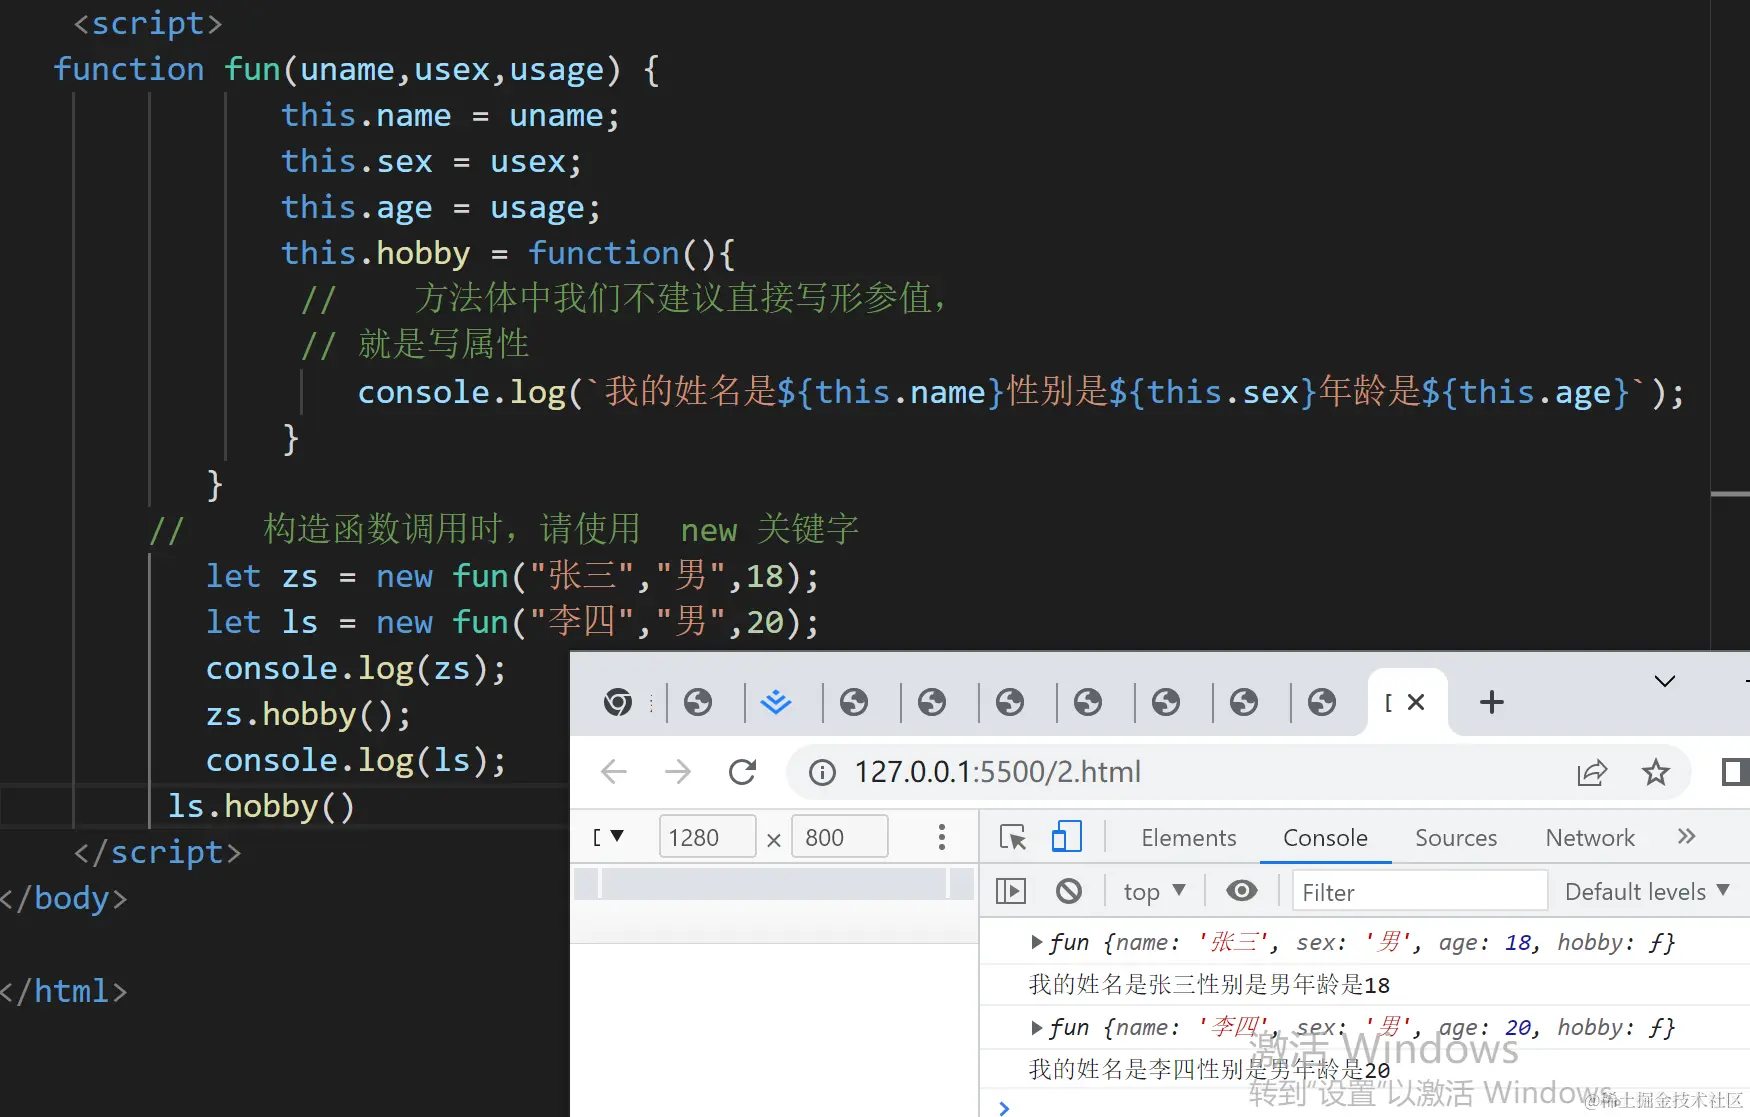The height and width of the screenshot is (1117, 1750).
Task: Show more DevTools tabs
Action: (1687, 836)
